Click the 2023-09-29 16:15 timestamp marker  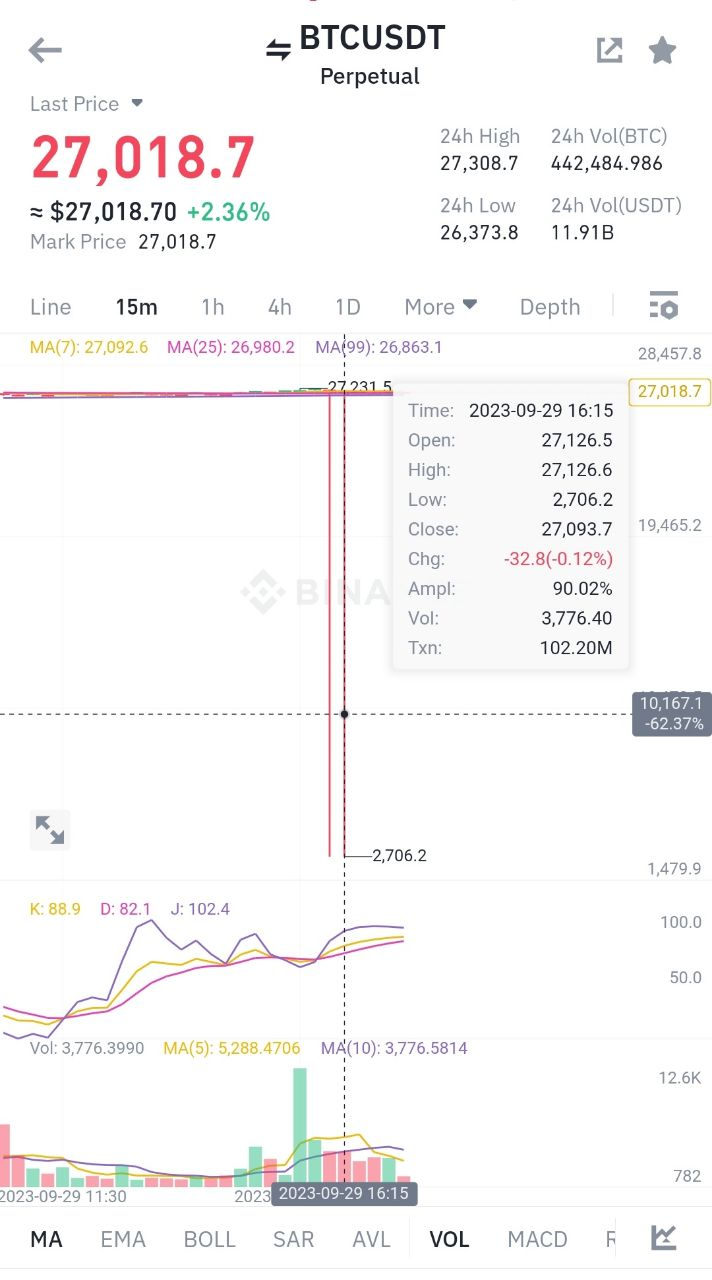[344, 1193]
